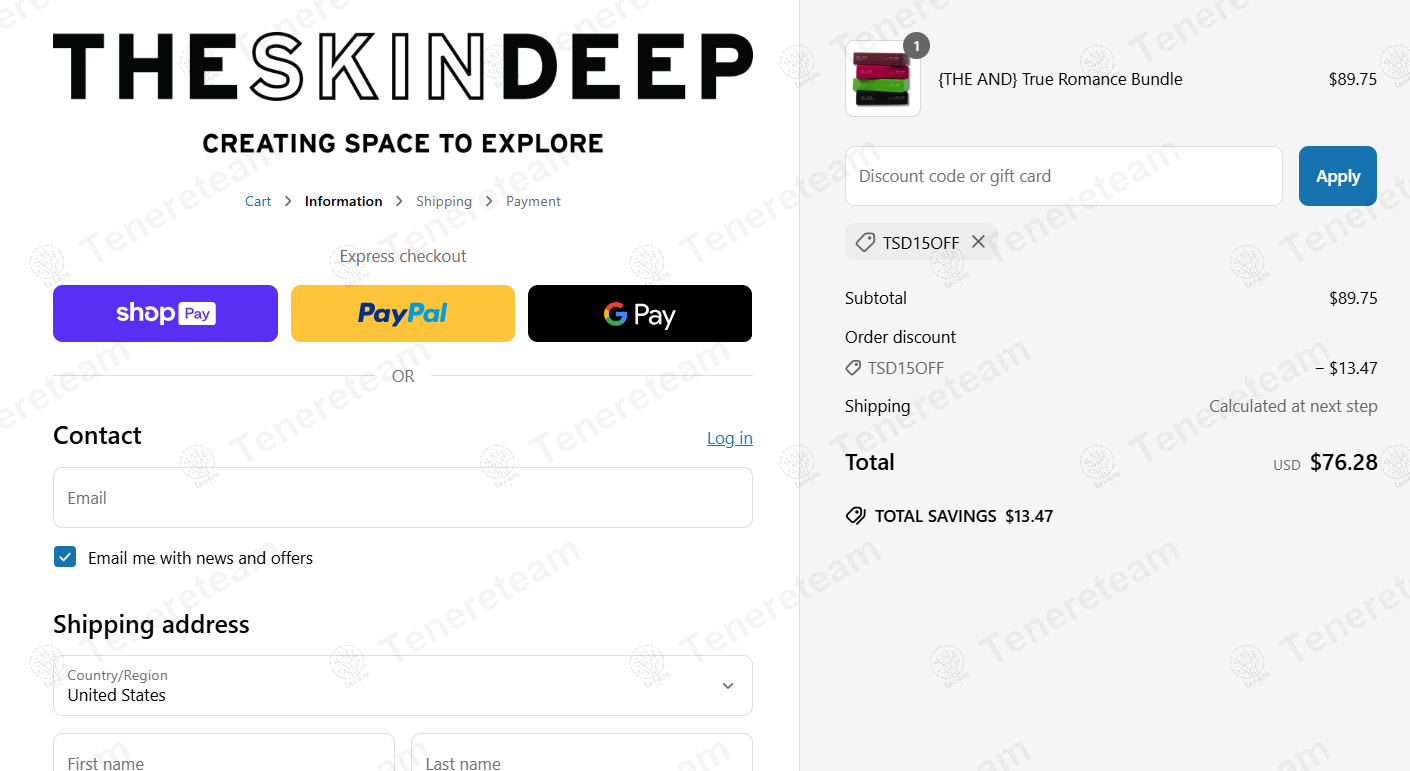The image size is (1410, 771).
Task: Focus the Discount code or gift card field
Action: (x=1064, y=176)
